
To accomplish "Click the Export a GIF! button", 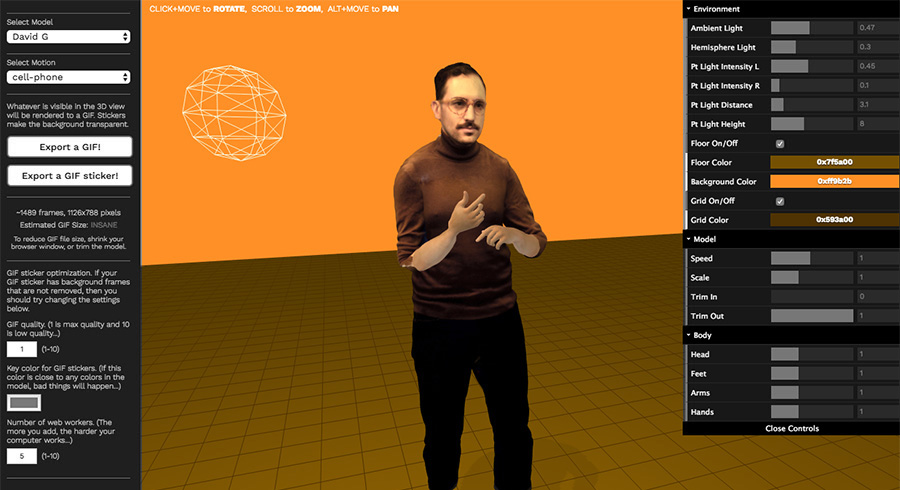I will click(x=69, y=147).
